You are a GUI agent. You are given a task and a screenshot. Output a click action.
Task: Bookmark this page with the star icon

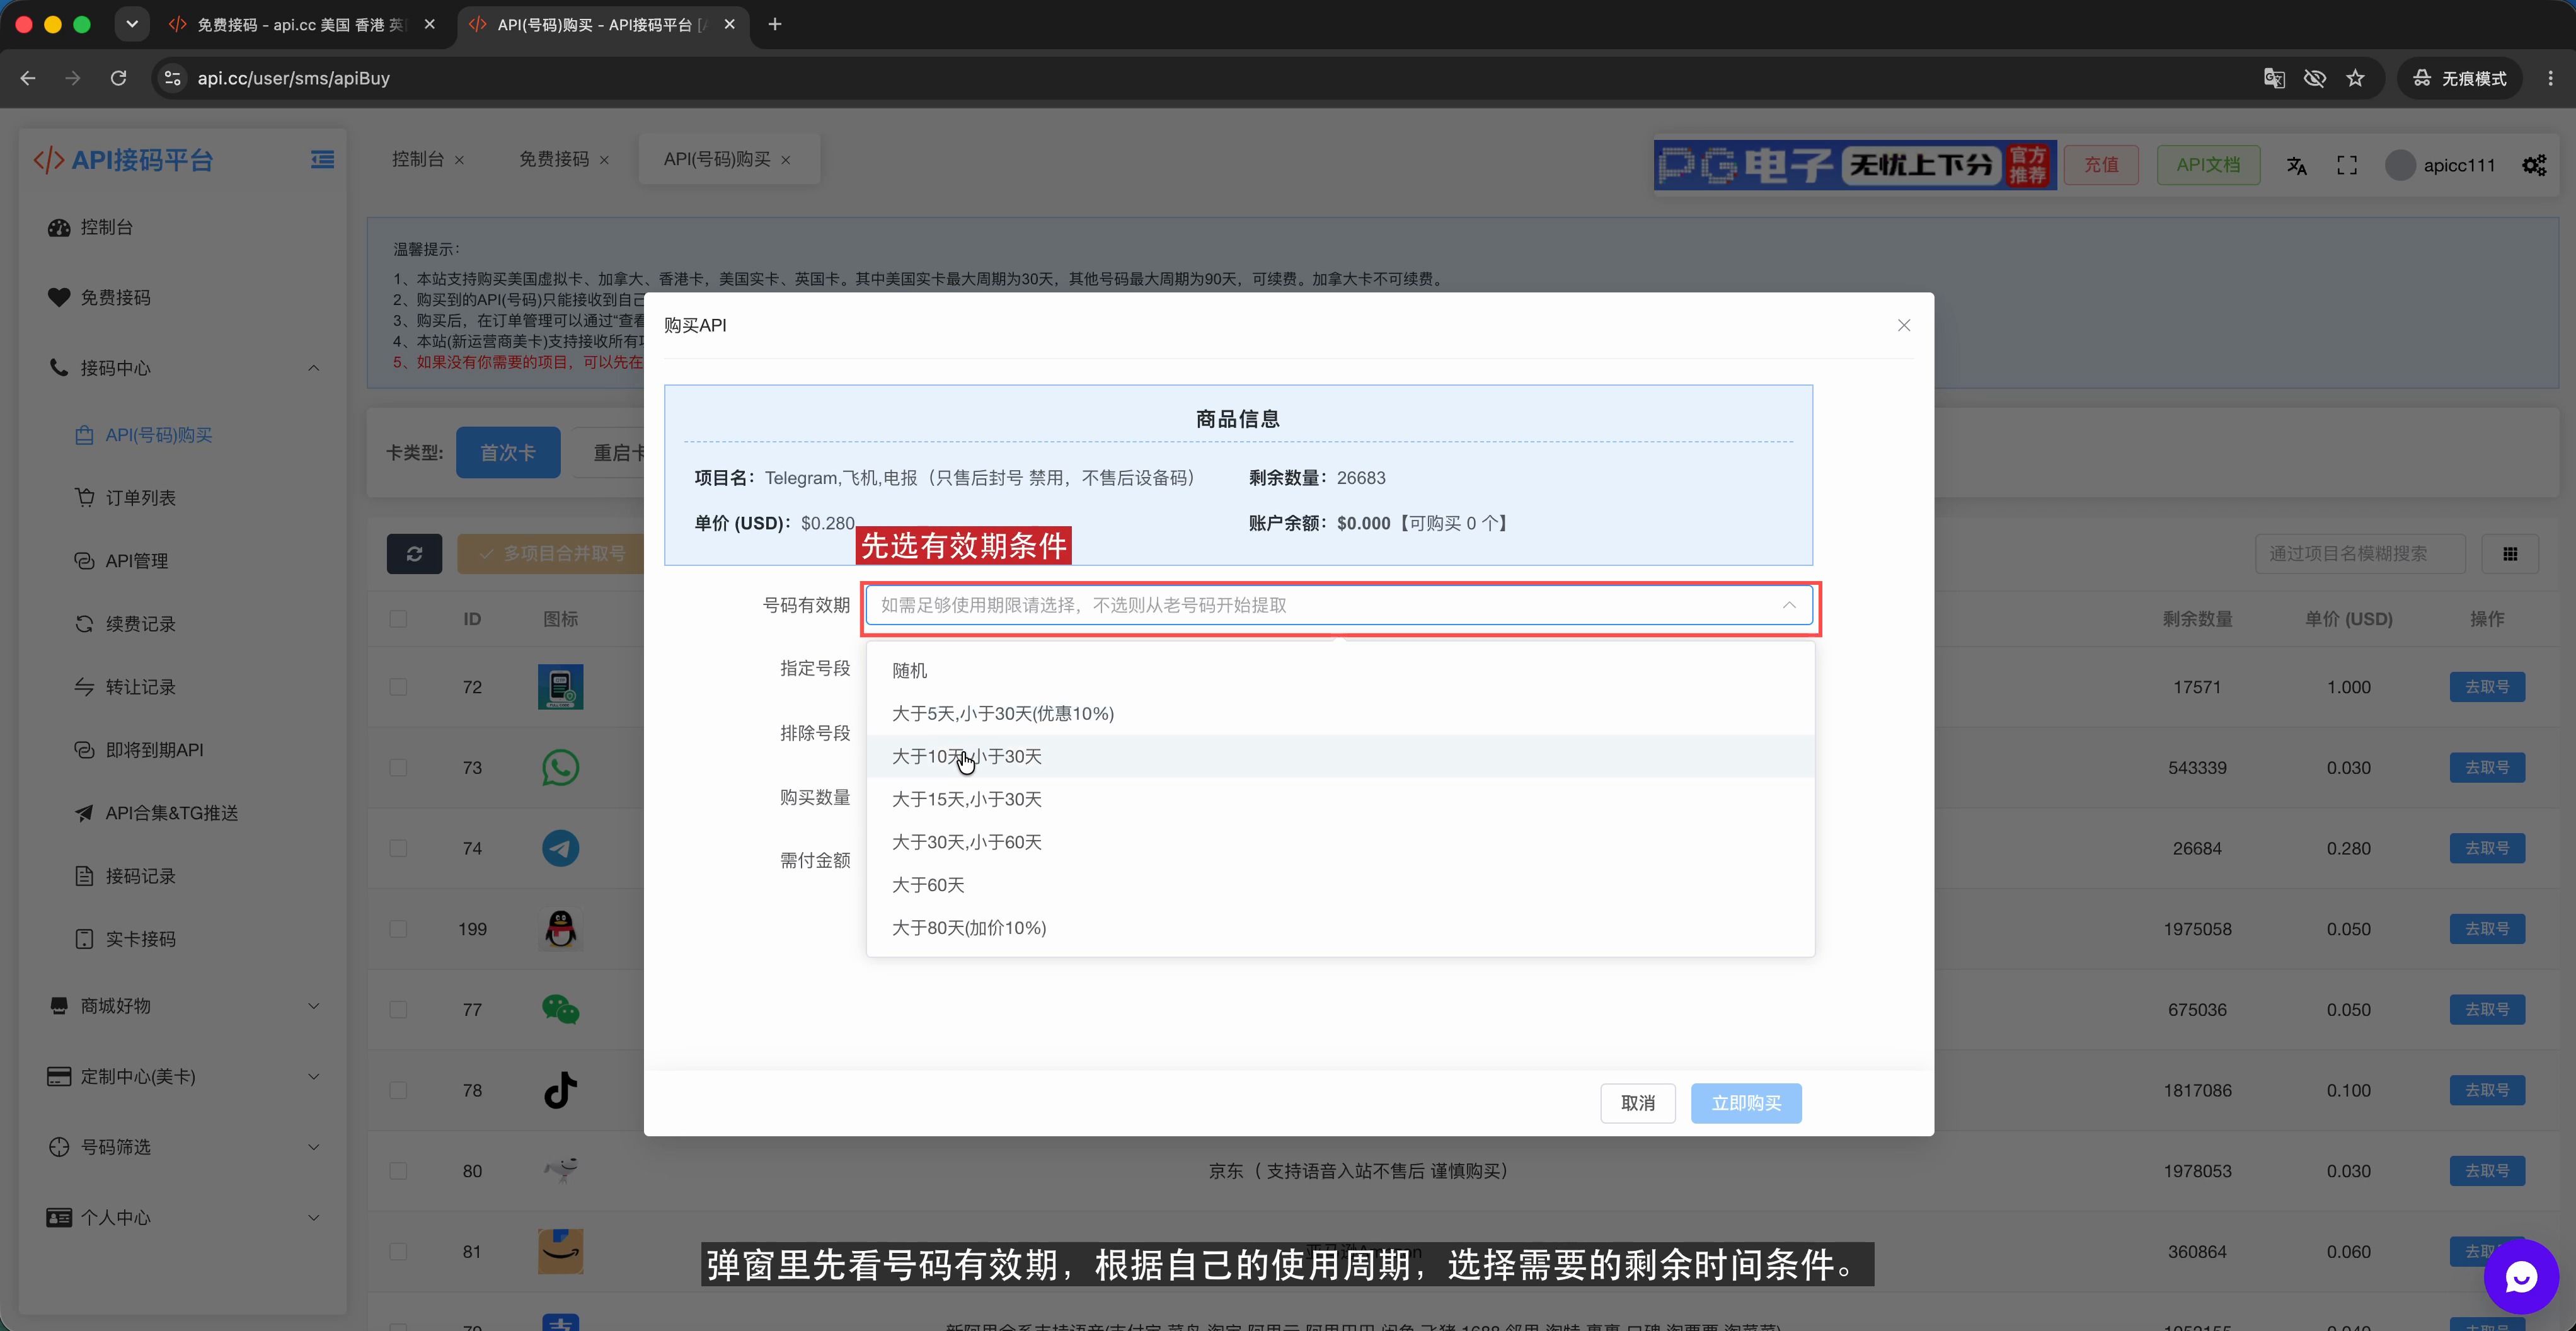(x=2355, y=78)
